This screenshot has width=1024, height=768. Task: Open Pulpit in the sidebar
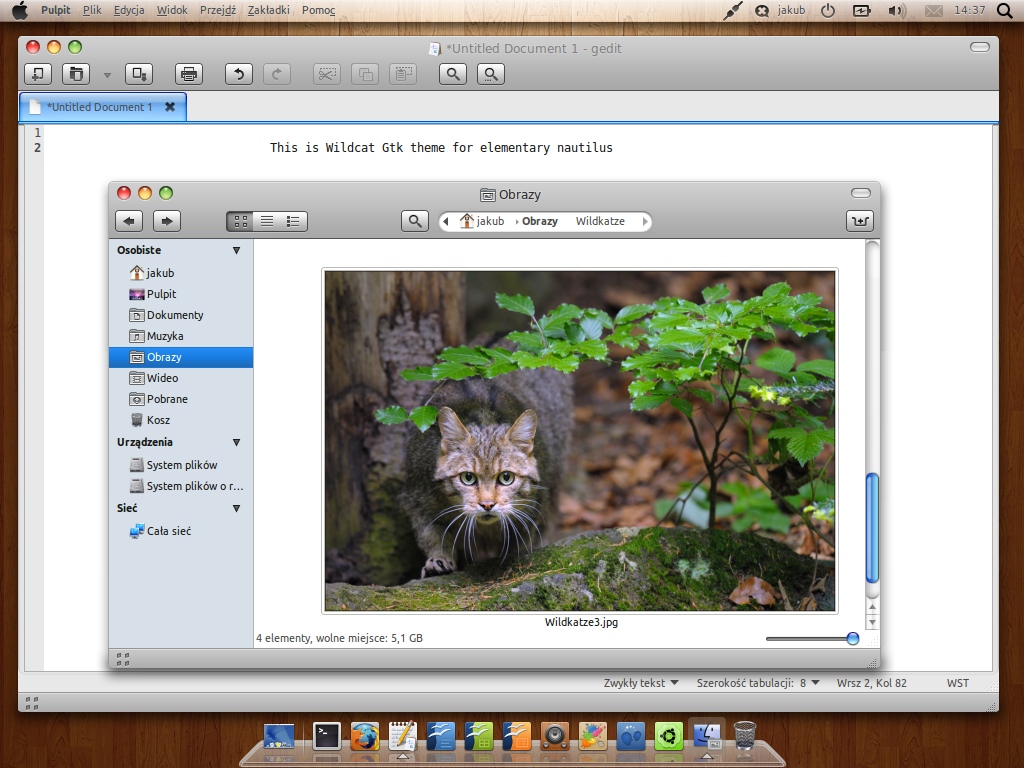tap(181, 294)
